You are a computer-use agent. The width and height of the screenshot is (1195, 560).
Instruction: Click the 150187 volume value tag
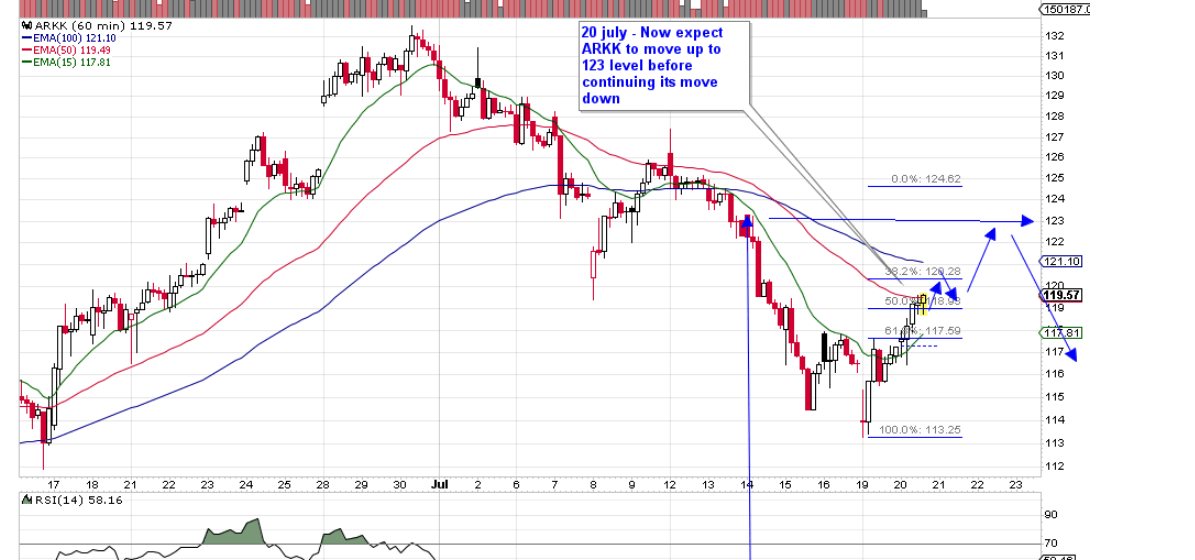coord(1065,9)
